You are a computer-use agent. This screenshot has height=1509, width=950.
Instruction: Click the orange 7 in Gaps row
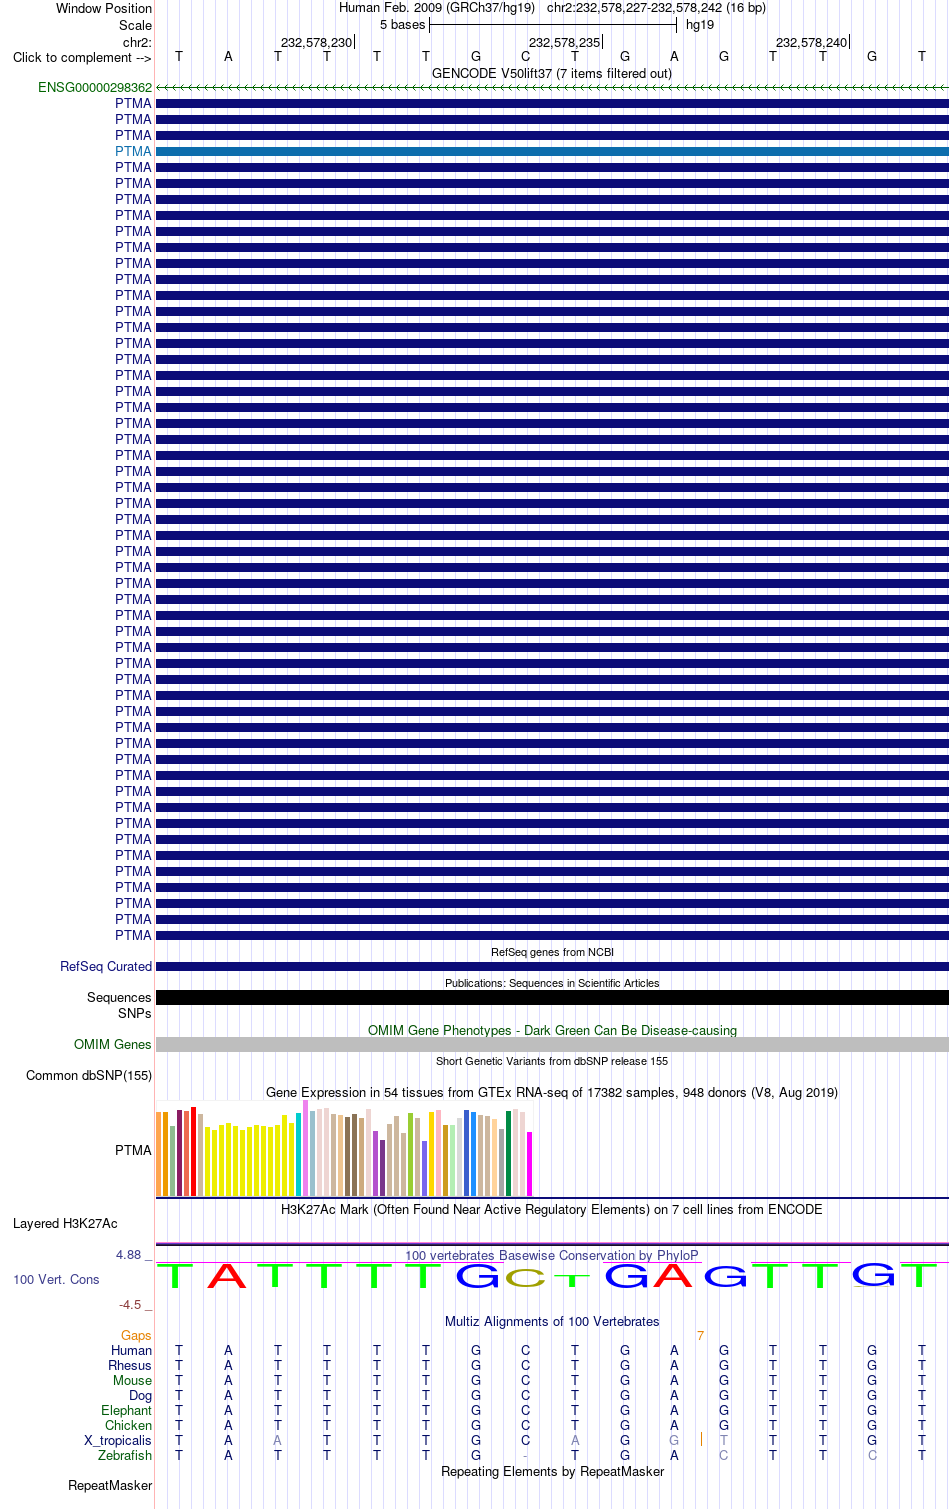[700, 1335]
